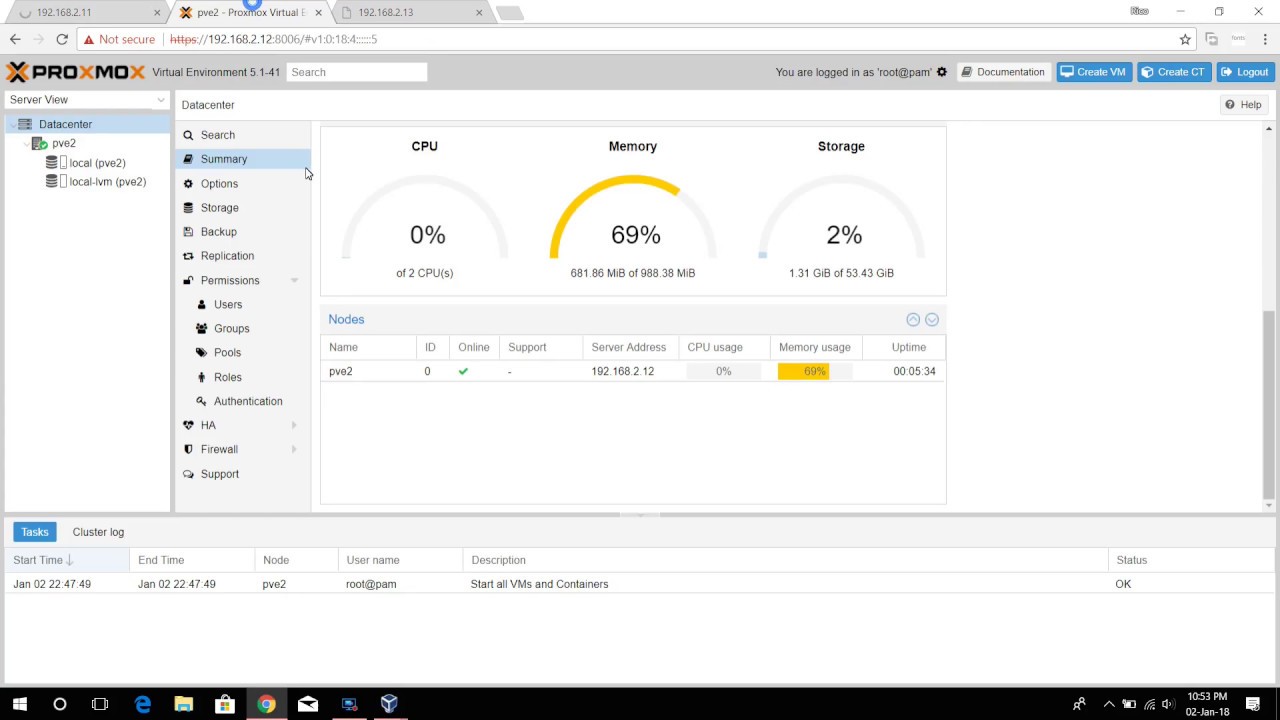This screenshot has width=1280, height=720.
Task: Open the taskbar clock and date
Action: coord(1206,704)
